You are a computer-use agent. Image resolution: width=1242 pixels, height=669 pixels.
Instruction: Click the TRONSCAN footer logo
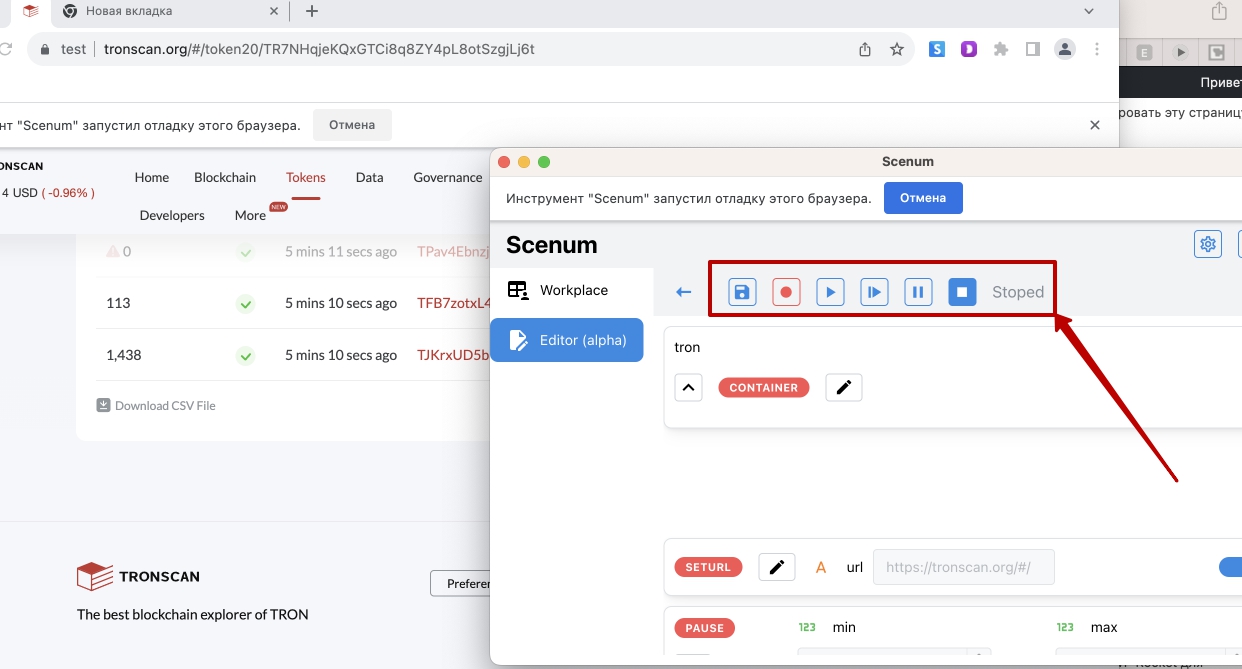(138, 576)
